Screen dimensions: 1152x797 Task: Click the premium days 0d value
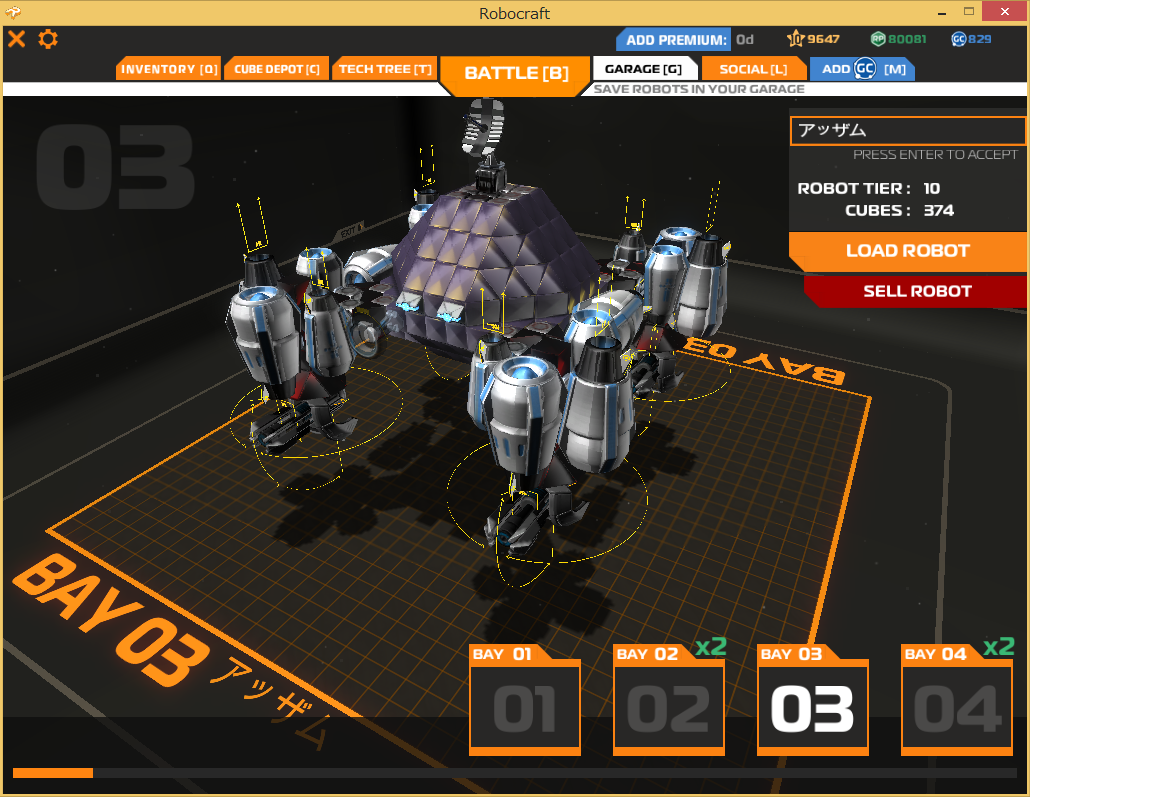(x=745, y=40)
